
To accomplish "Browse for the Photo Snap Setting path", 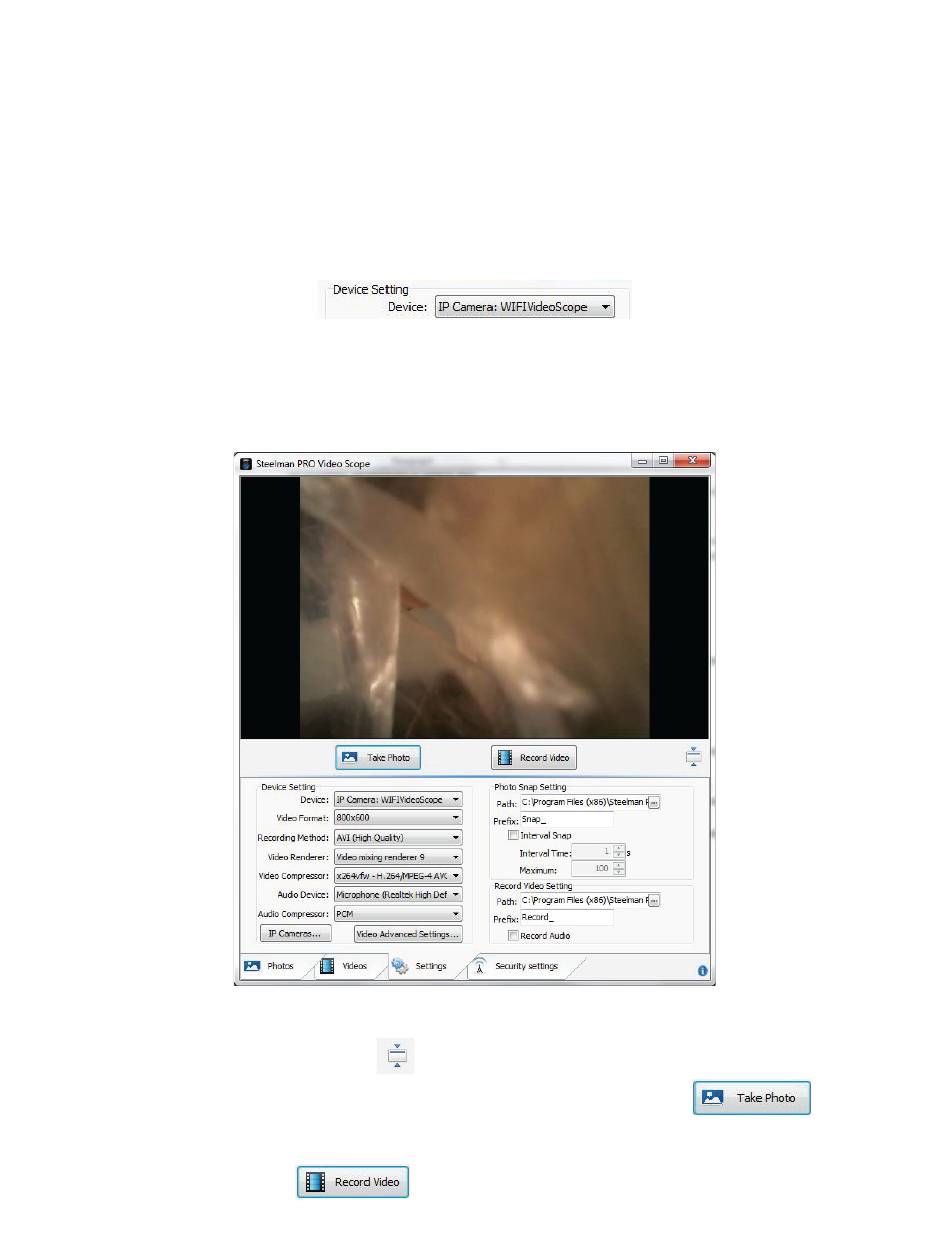I will (x=654, y=803).
